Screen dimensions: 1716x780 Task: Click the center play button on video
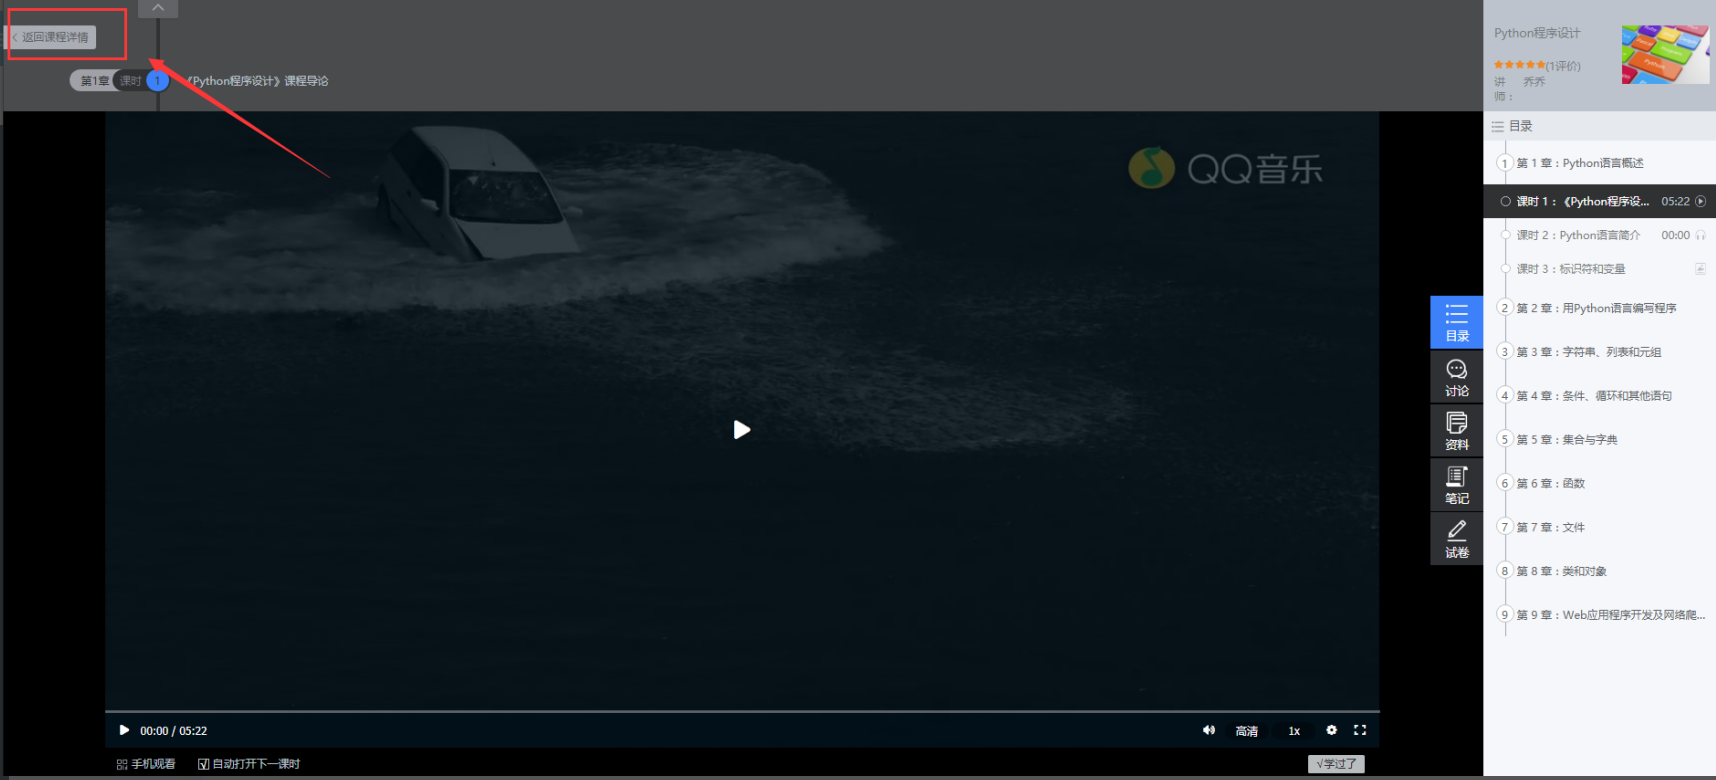click(741, 430)
